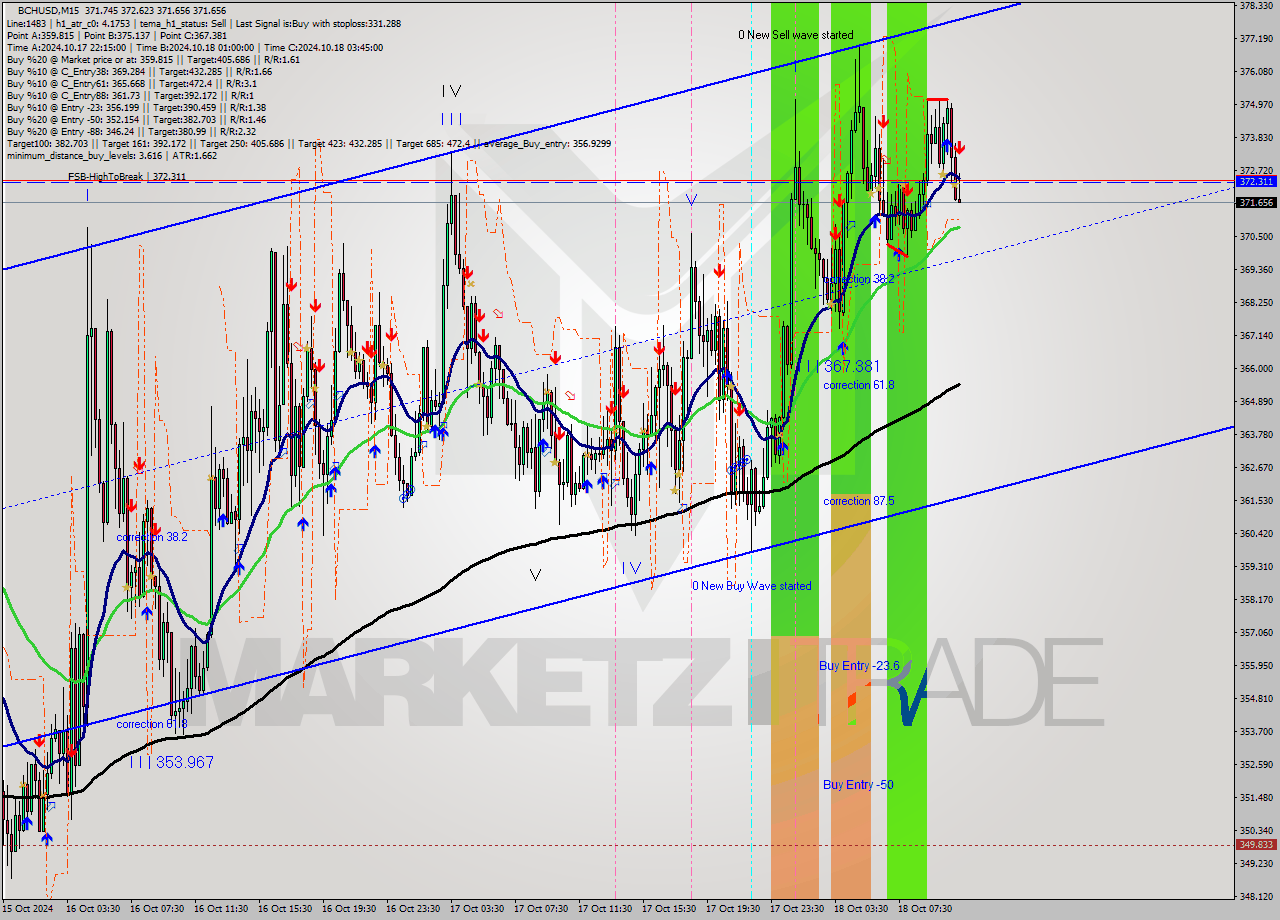The width and height of the screenshot is (1280, 920).
Task: Click the 366.000 price axis value
Action: [x=1255, y=369]
